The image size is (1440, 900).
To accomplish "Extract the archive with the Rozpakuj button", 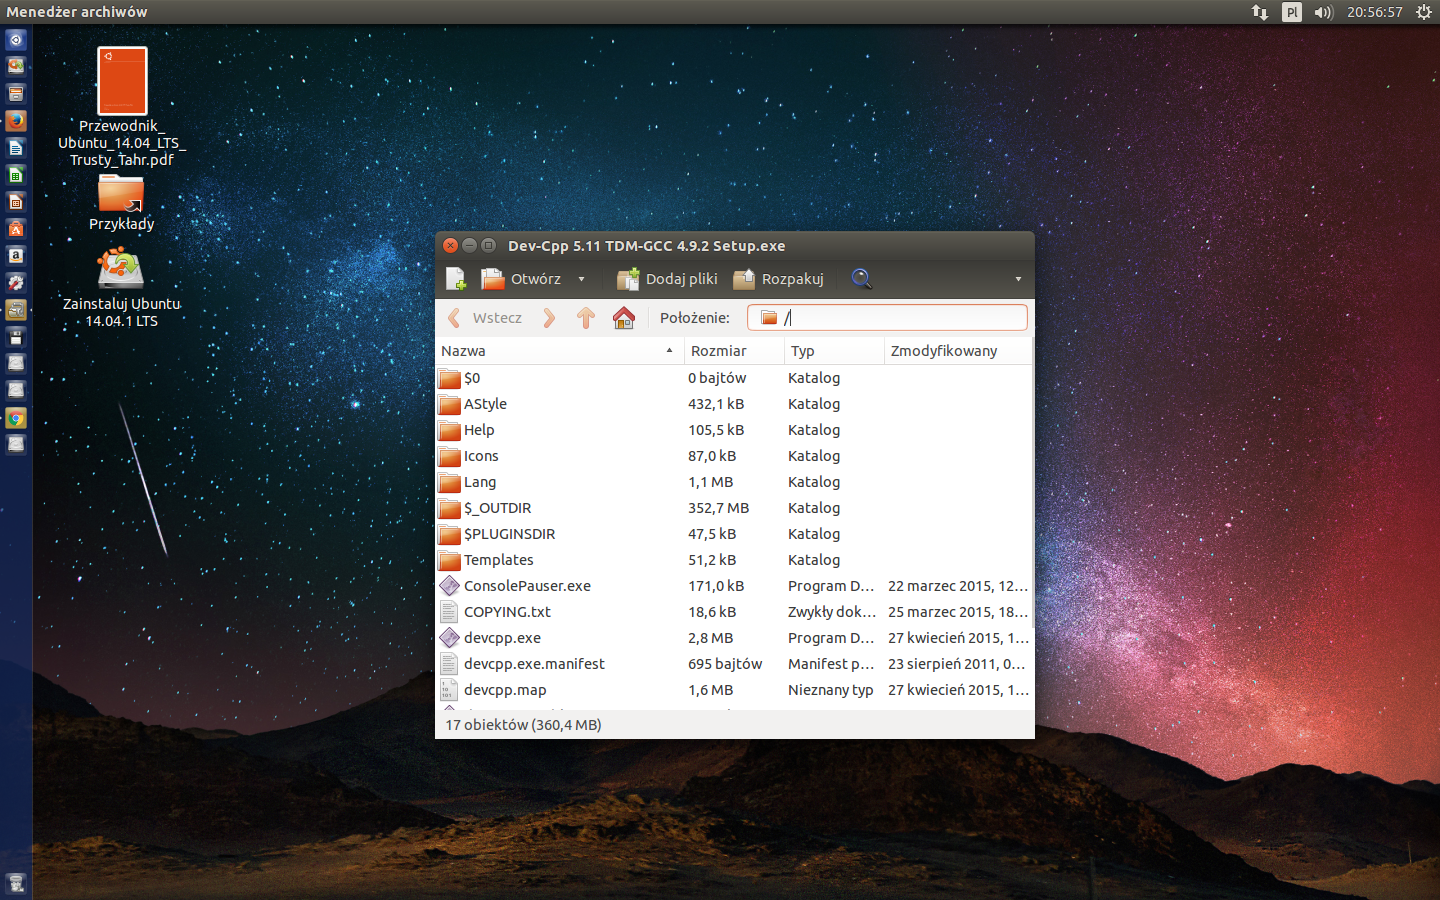I will tap(779, 279).
